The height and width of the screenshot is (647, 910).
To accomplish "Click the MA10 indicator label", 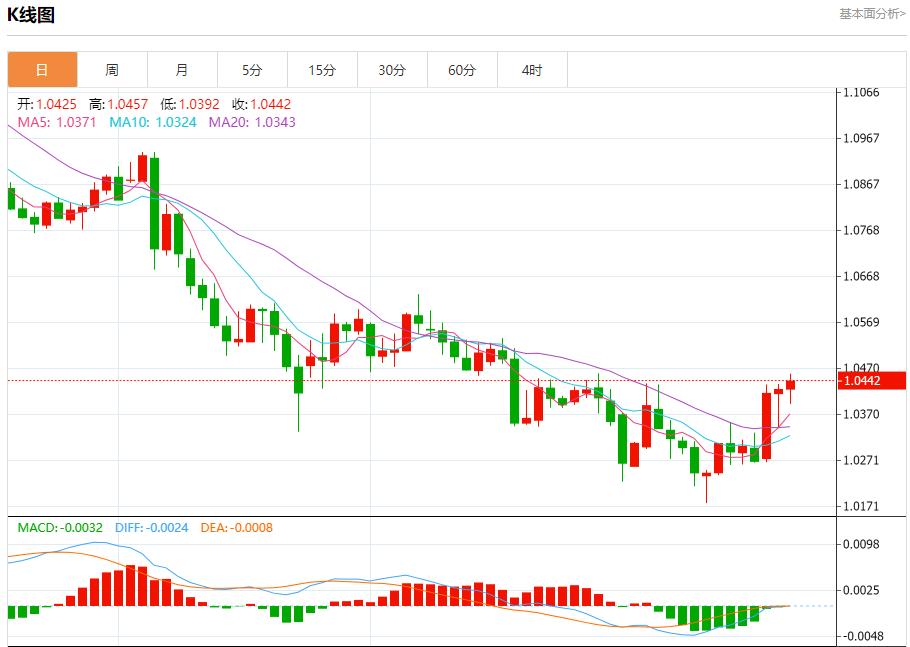I will 151,122.
